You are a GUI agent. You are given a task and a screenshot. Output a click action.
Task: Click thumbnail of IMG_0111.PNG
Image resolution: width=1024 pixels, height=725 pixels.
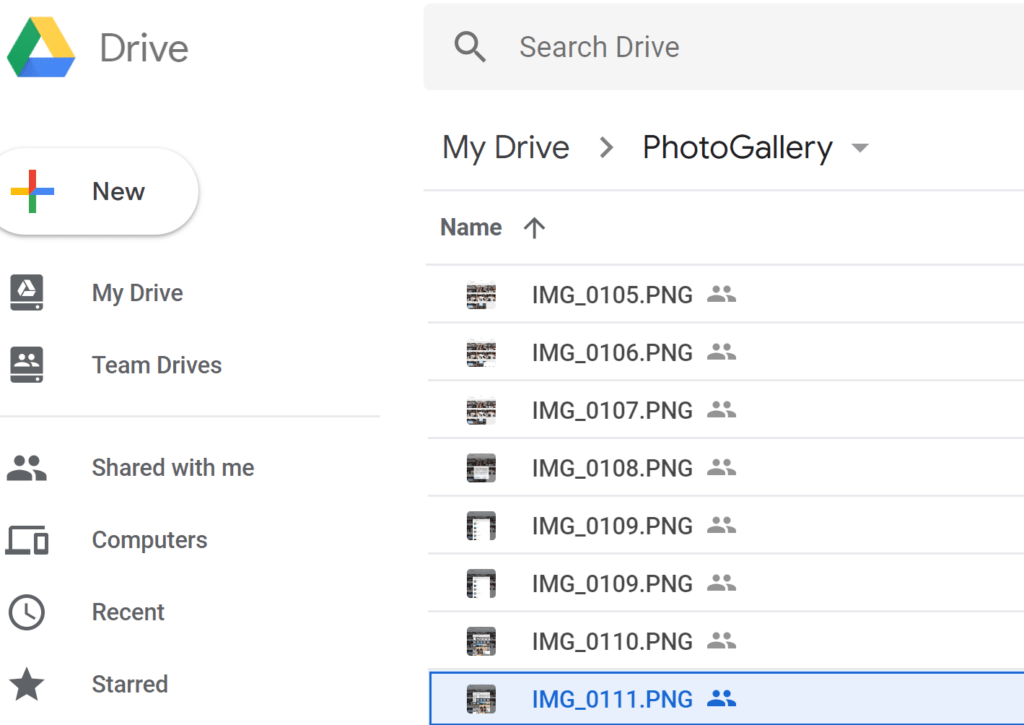[x=481, y=699]
